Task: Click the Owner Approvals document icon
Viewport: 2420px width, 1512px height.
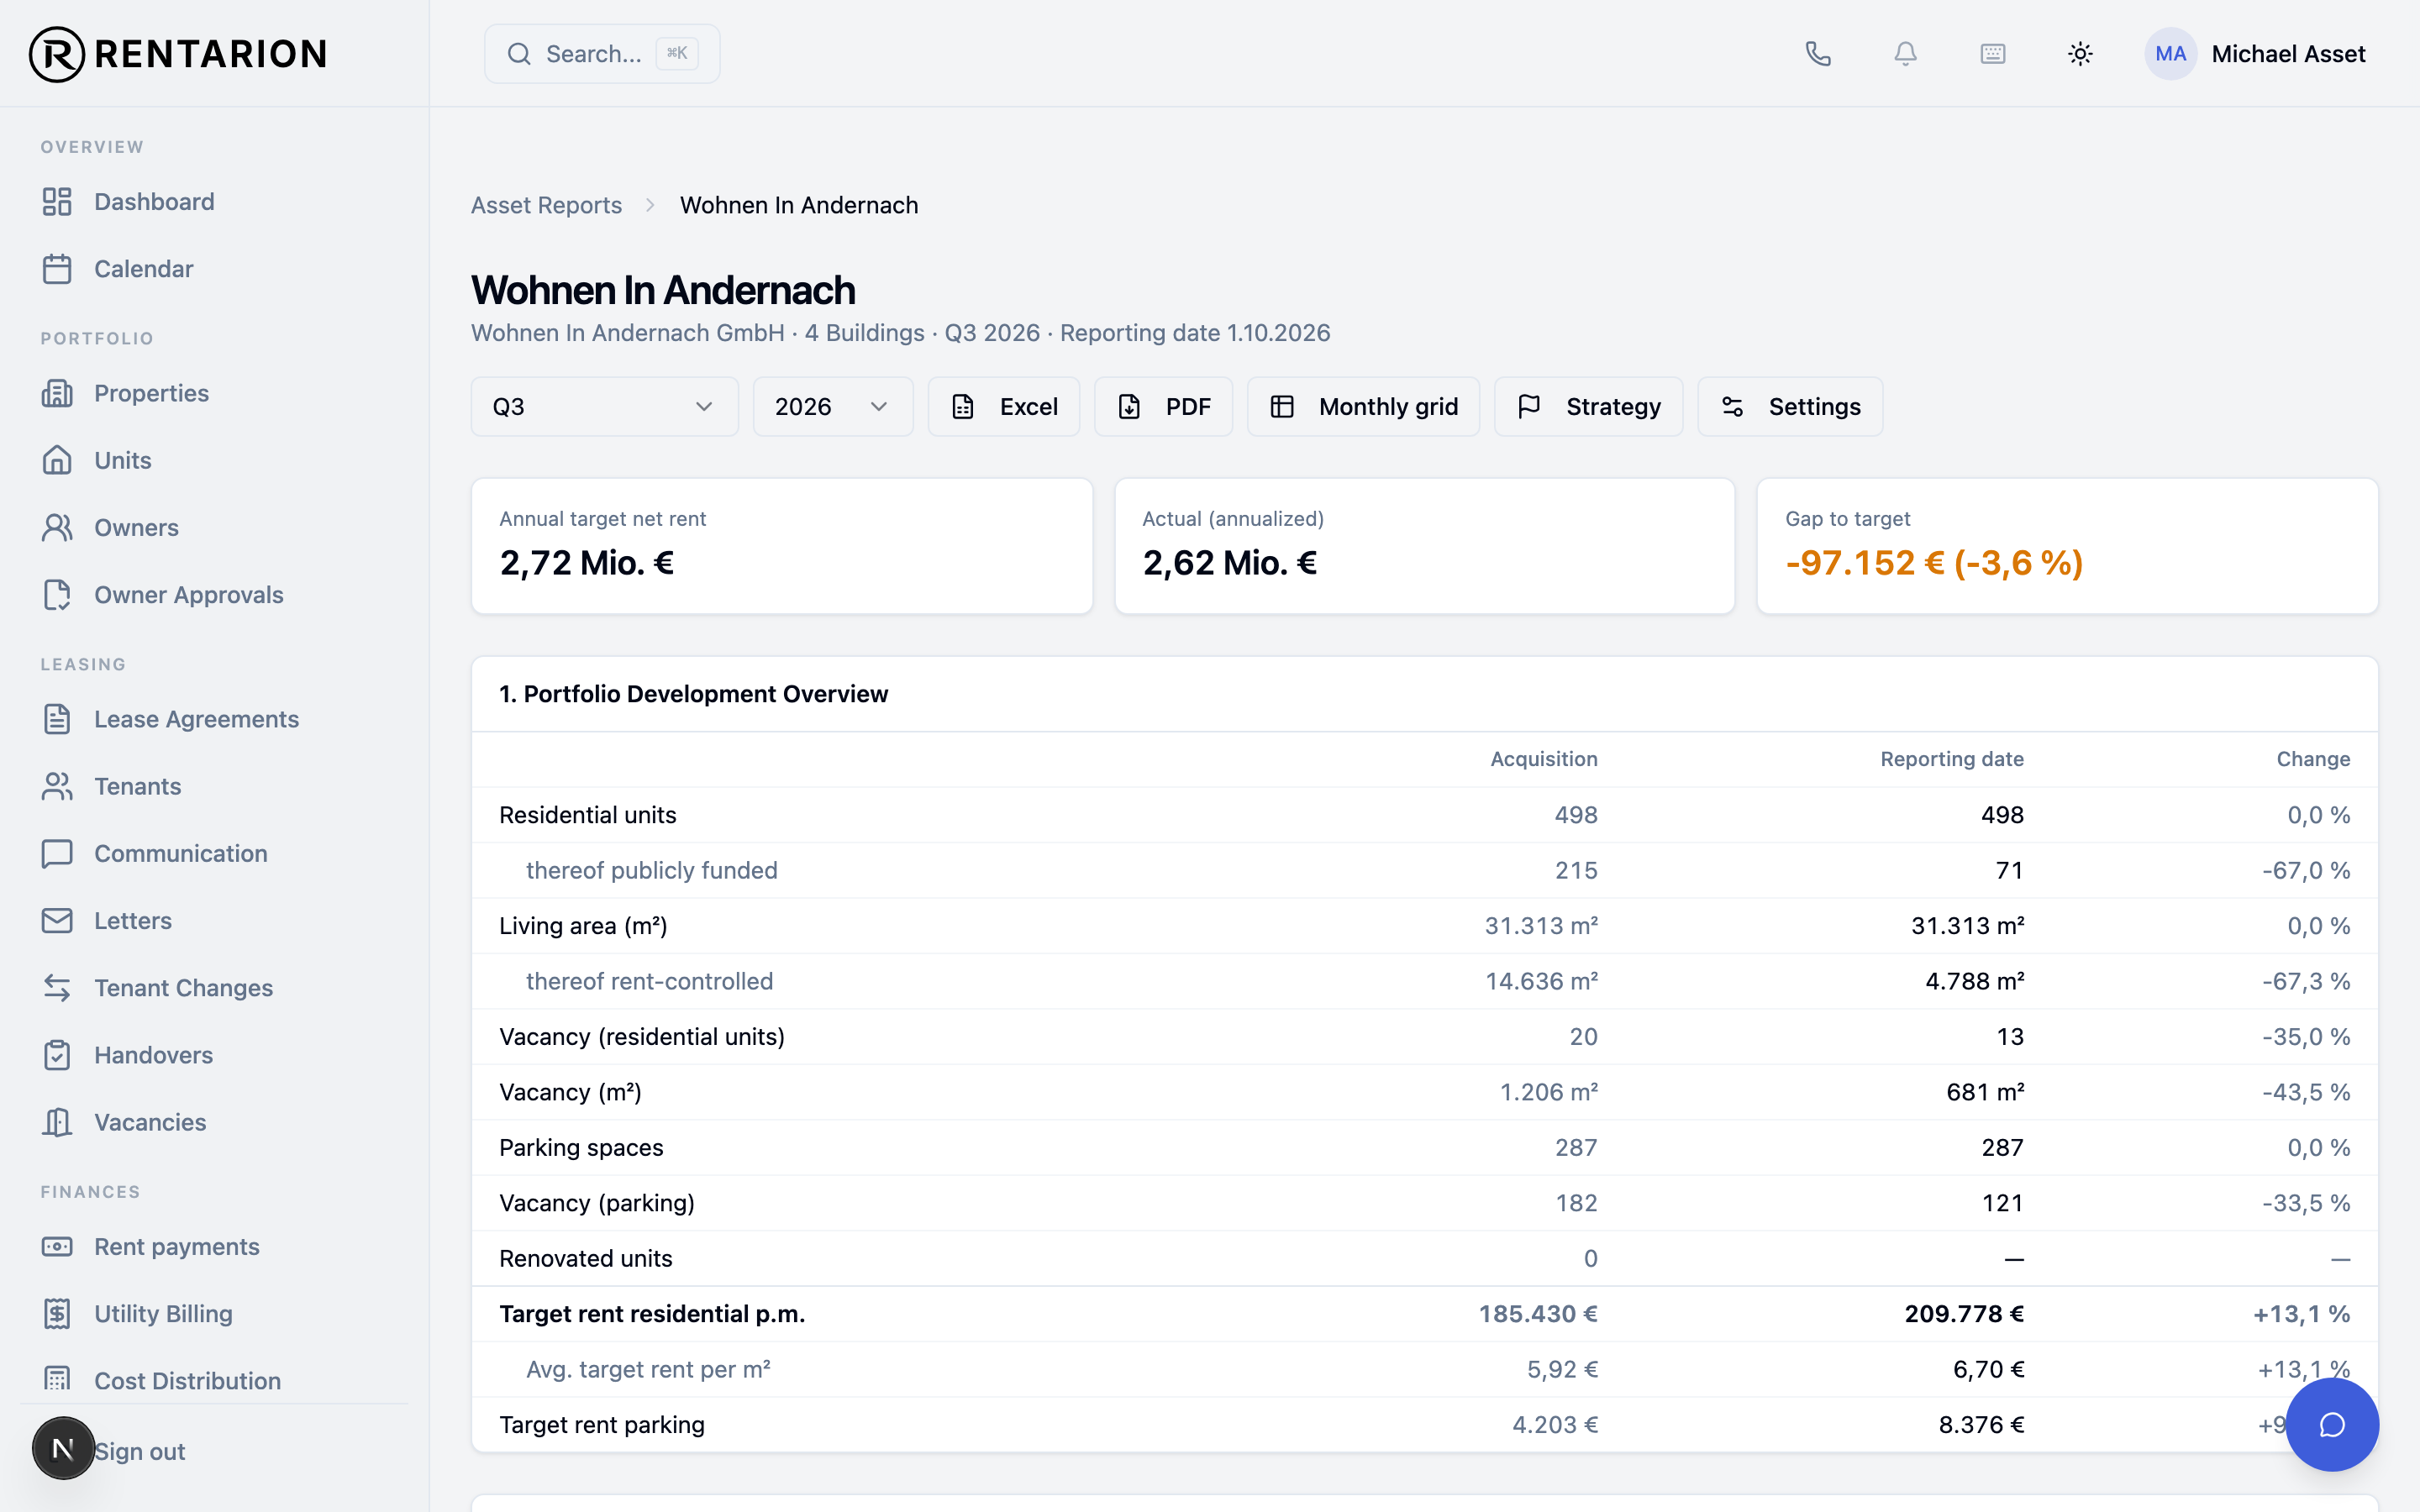Action: pyautogui.click(x=57, y=595)
